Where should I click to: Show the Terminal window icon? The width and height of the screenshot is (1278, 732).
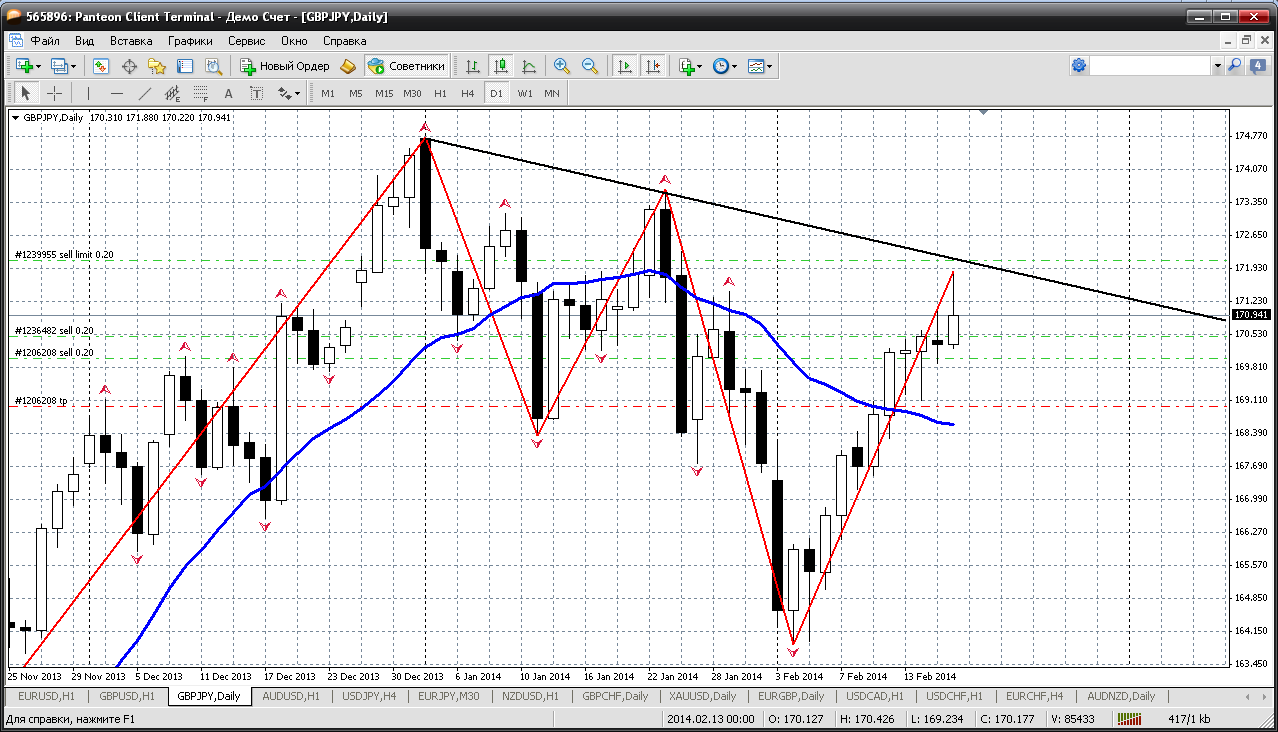click(x=185, y=66)
